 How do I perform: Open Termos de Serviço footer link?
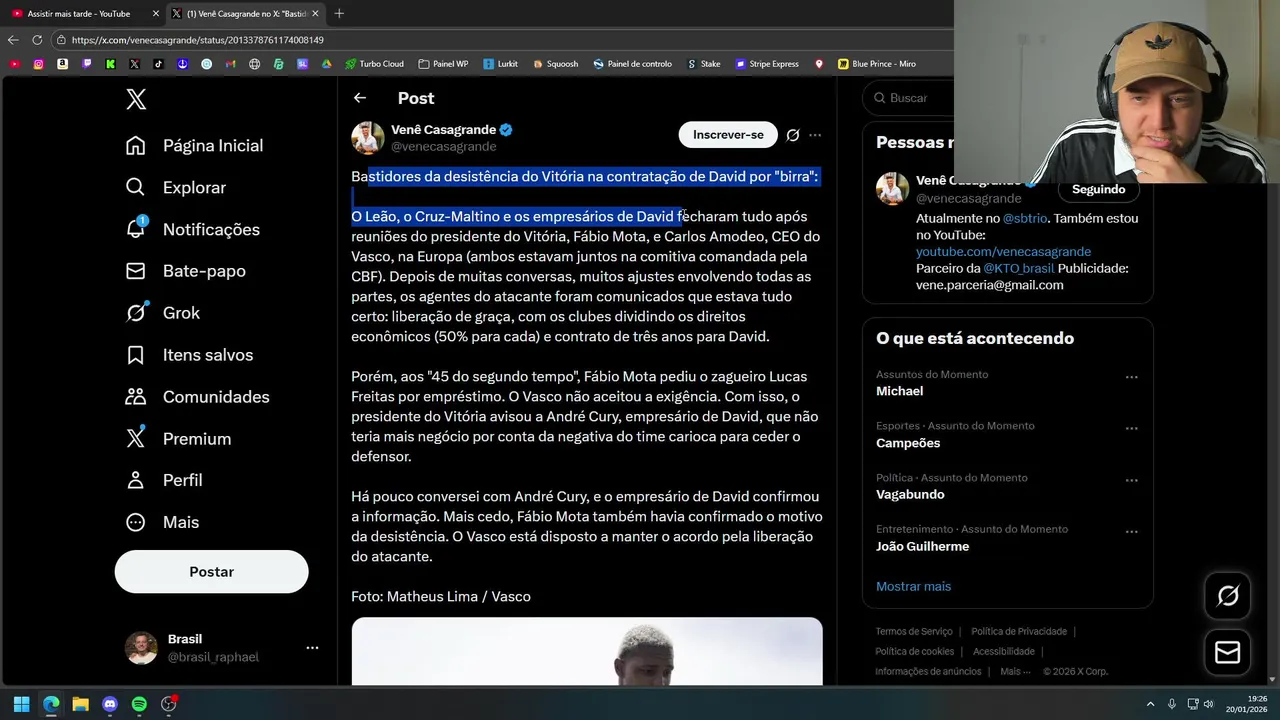tap(913, 632)
